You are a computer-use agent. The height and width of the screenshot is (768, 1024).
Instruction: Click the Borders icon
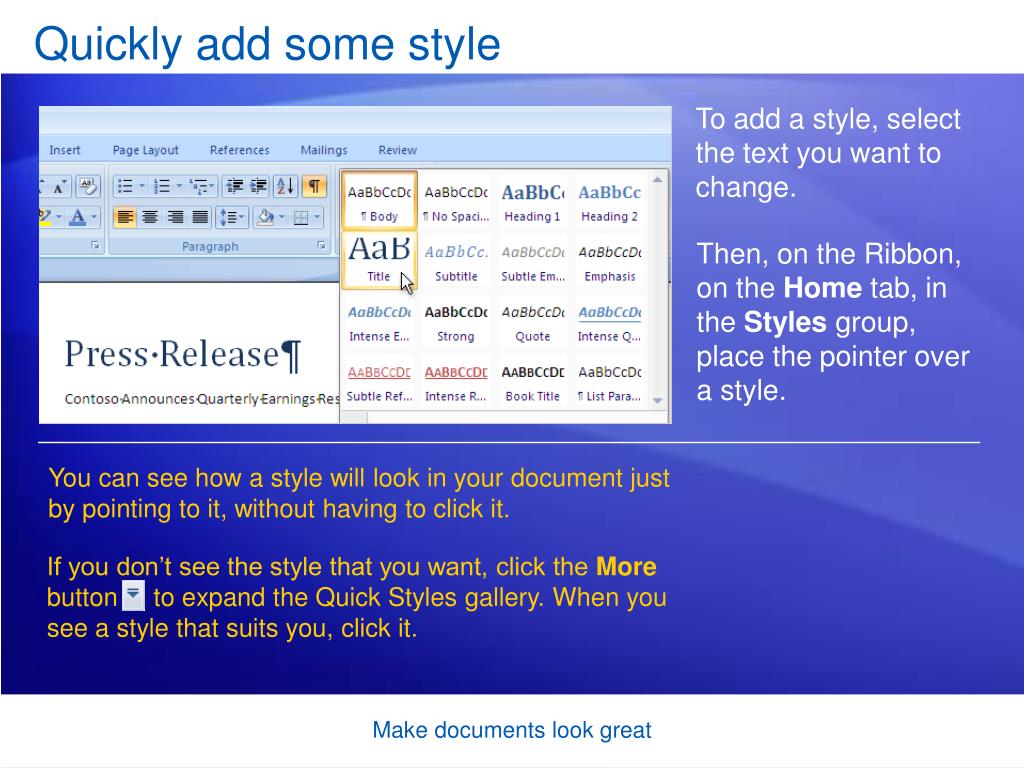tap(301, 217)
